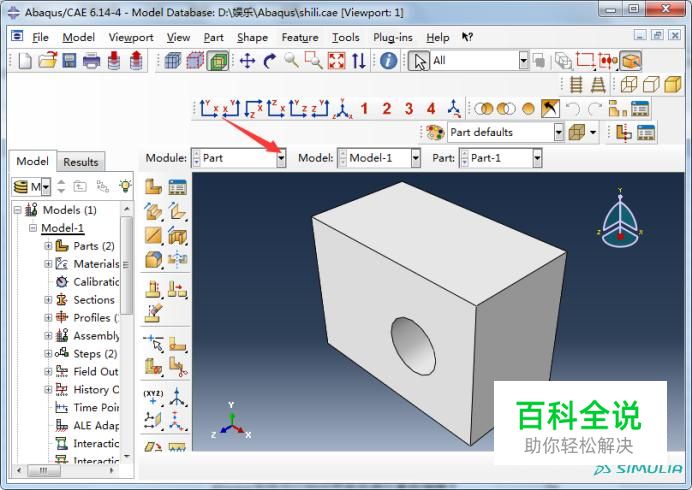Click the Create Round or Fillet tool
692x490 pixels.
153,260
